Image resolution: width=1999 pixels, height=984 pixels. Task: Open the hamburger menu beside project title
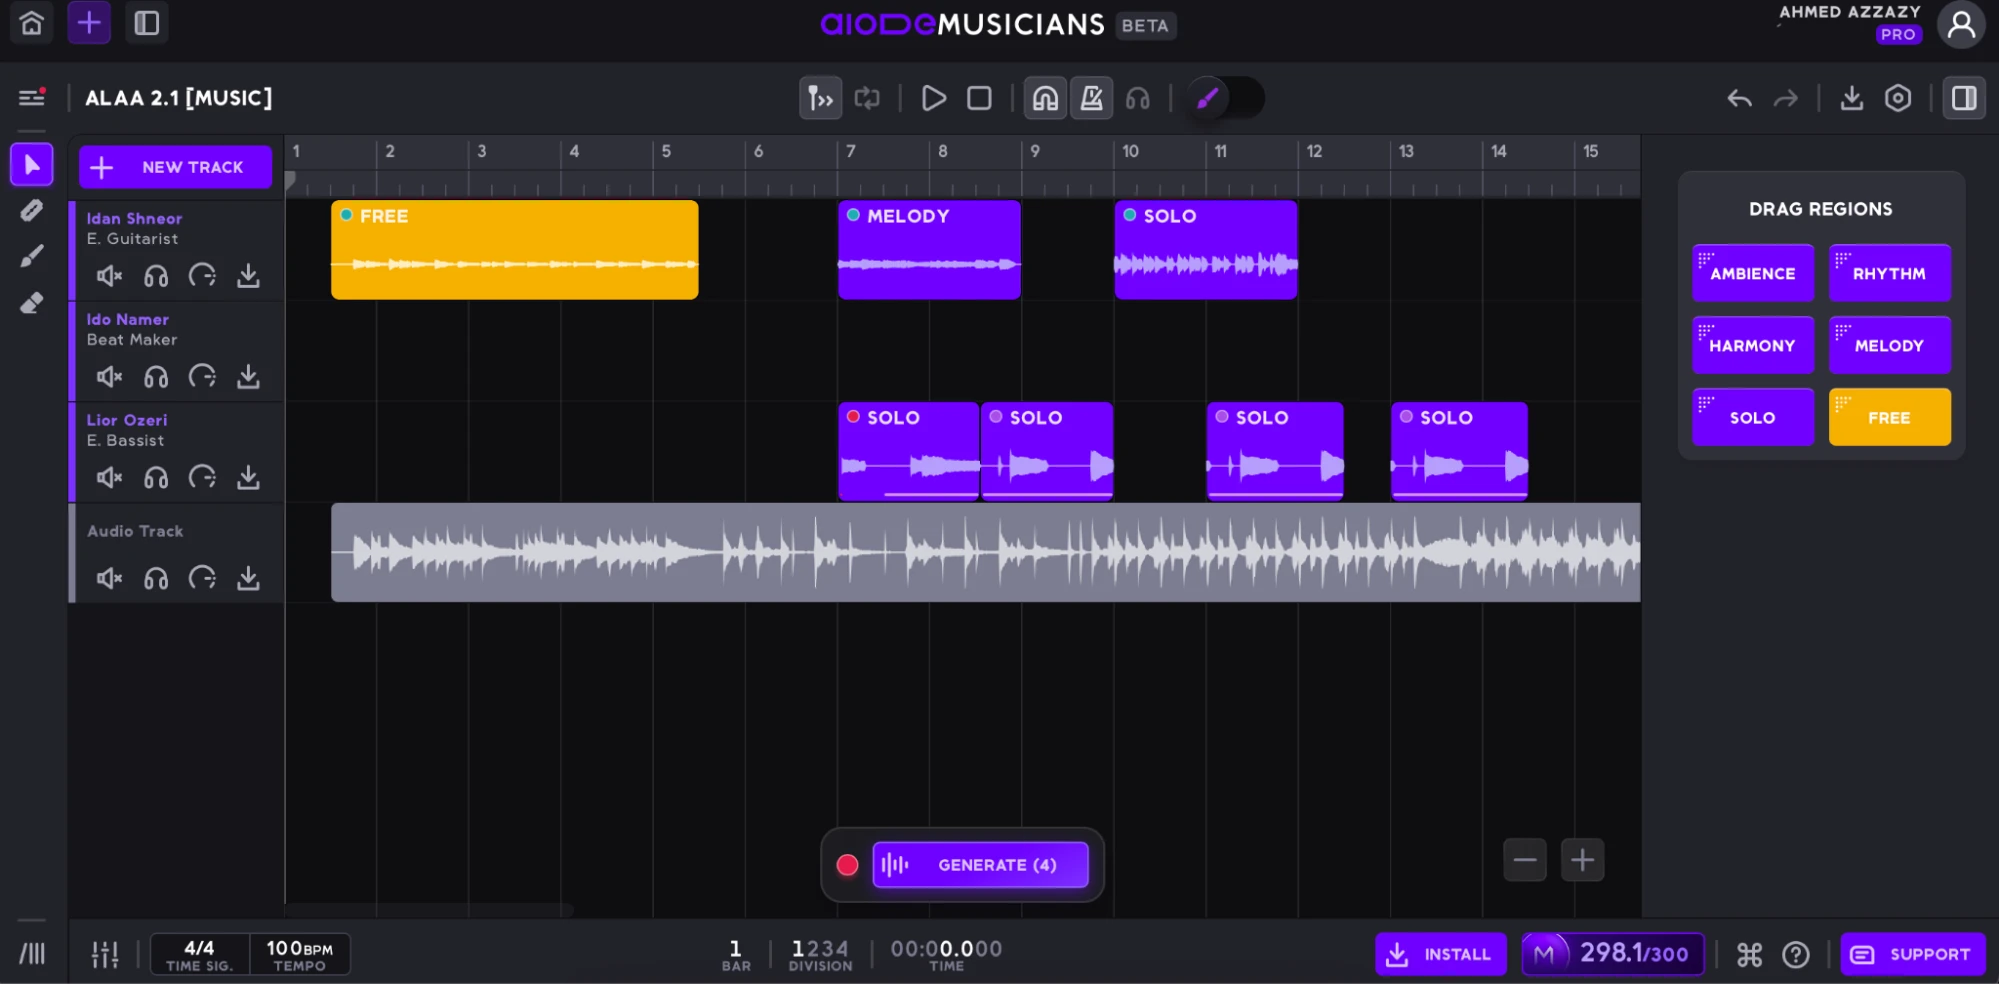tap(32, 97)
